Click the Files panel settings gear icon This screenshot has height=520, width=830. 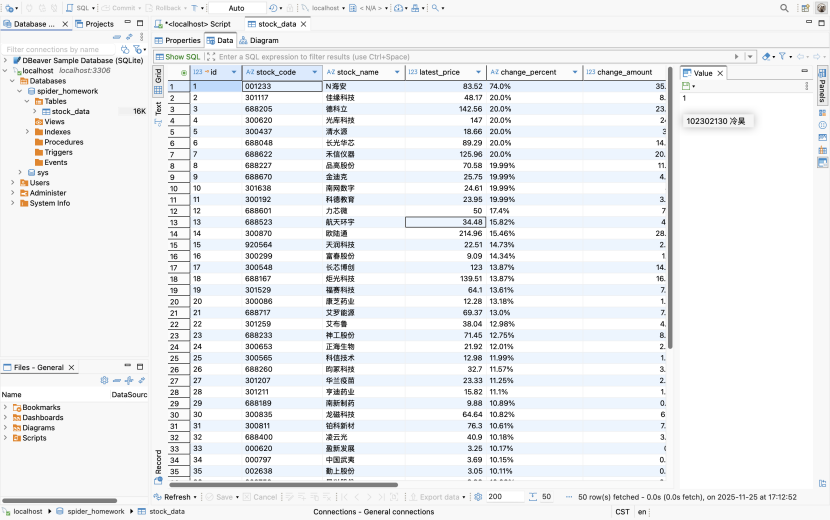104,380
